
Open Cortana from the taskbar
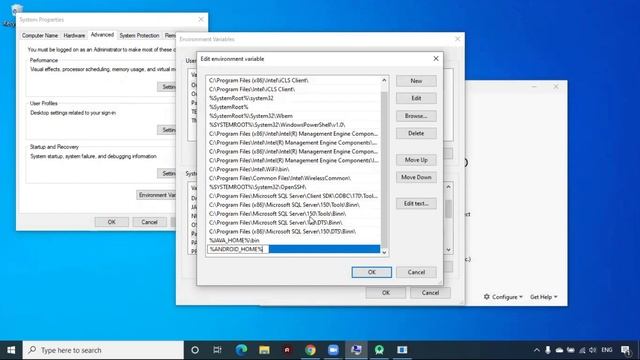[195, 350]
